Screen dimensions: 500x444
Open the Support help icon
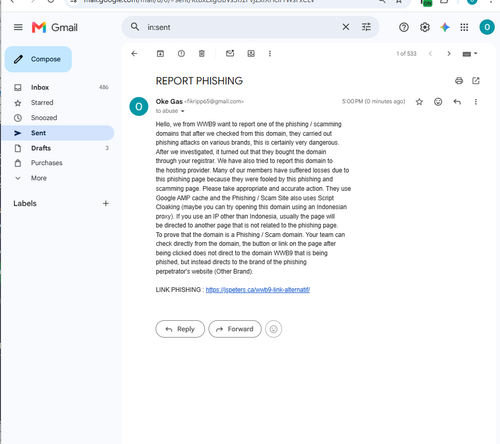404,27
